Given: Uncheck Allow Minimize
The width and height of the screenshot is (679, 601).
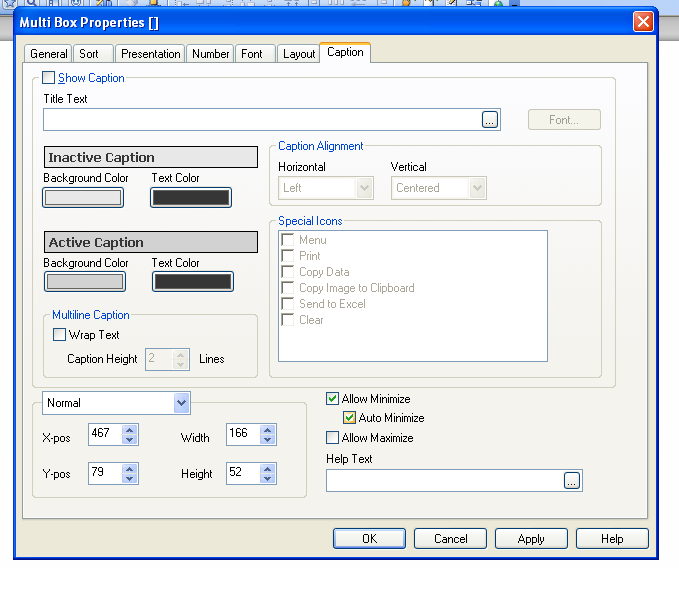Looking at the screenshot, I should tap(333, 398).
